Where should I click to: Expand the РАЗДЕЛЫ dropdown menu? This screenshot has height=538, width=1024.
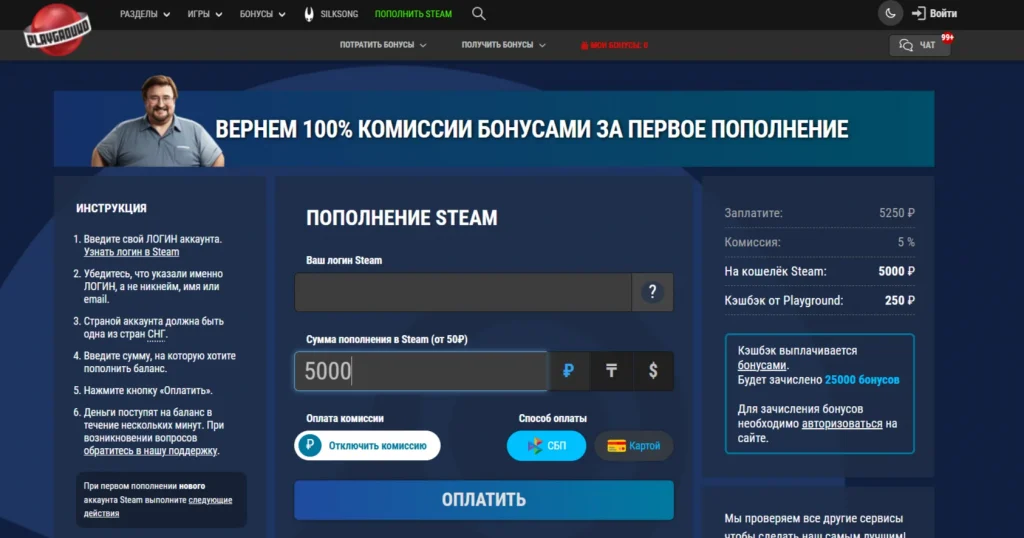(145, 14)
